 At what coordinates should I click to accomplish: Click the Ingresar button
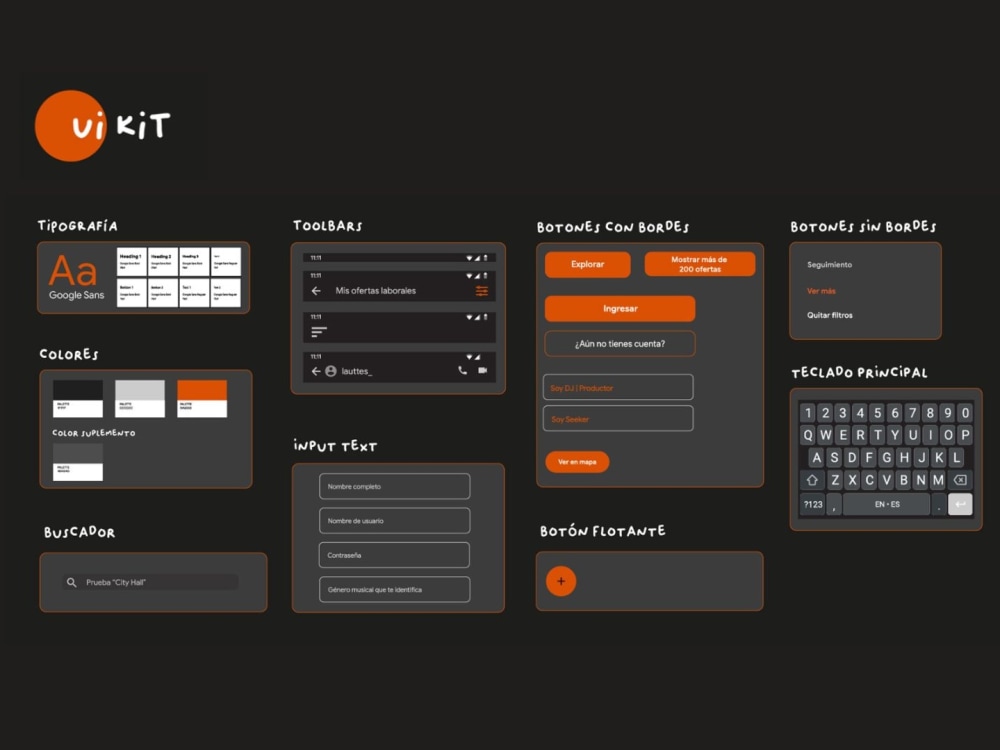point(620,309)
